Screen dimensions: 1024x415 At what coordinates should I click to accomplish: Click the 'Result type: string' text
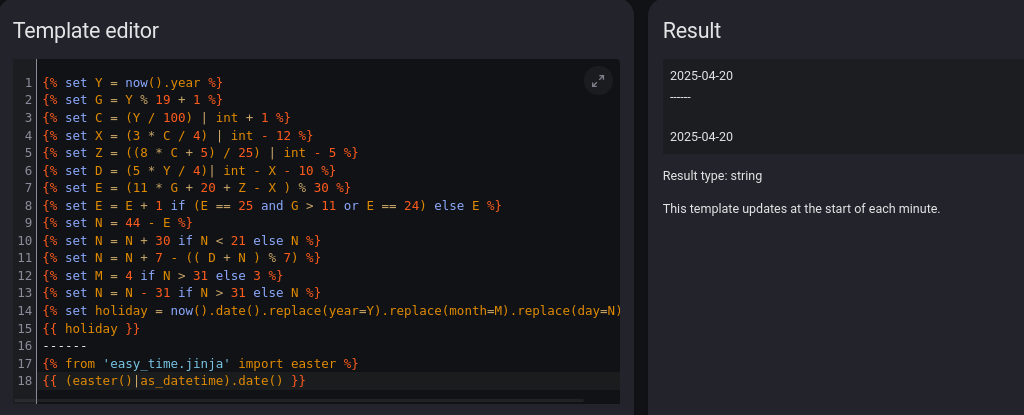point(712,176)
